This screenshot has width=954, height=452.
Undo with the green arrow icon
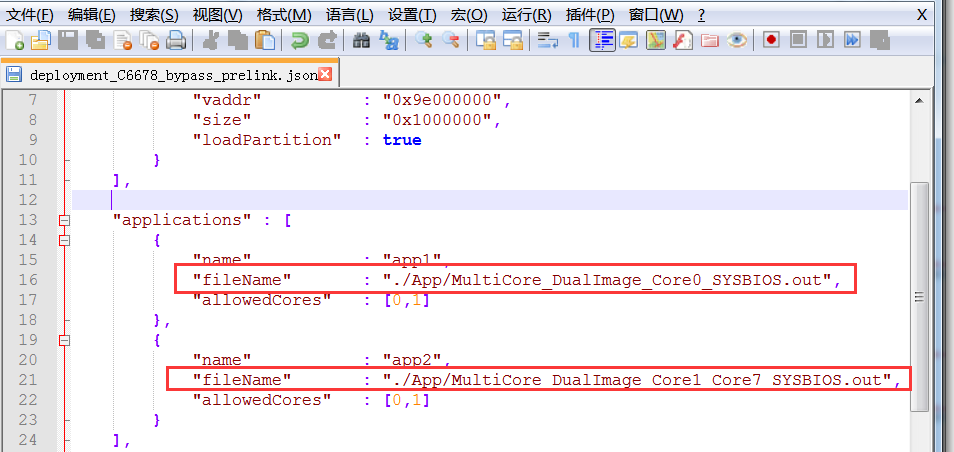pyautogui.click(x=299, y=41)
